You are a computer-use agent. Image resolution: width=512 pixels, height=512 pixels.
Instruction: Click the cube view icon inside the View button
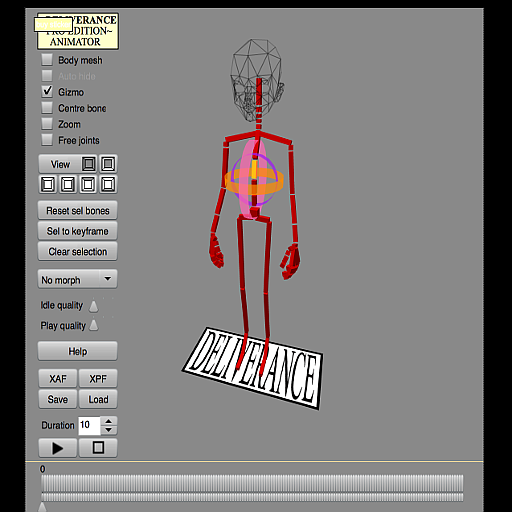89,164
